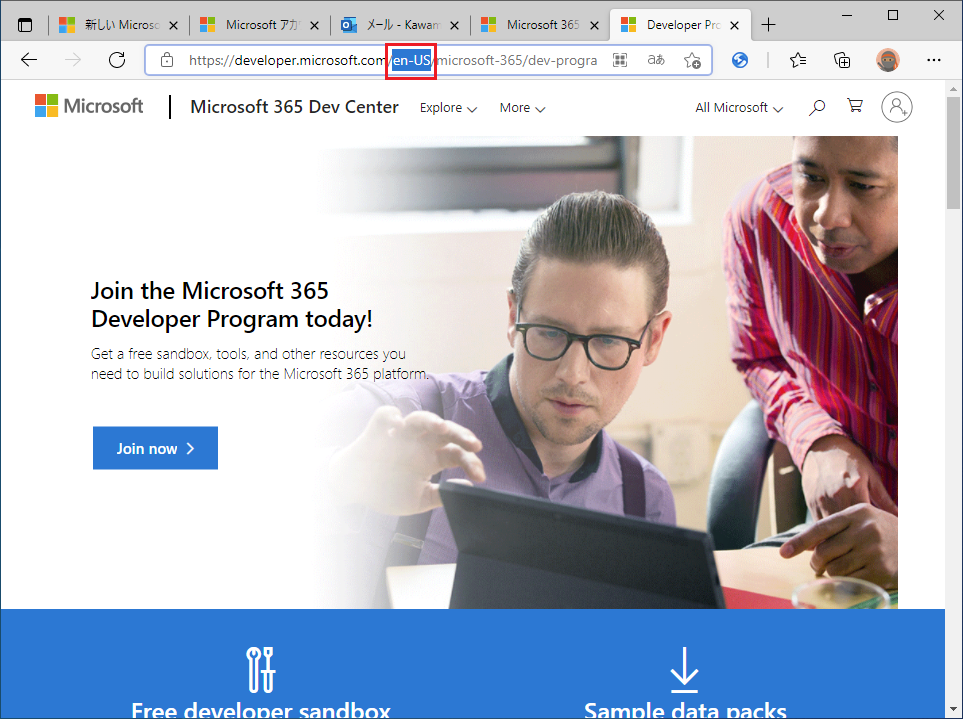Screen dimensions: 963x719
Task: Click the Join now button
Action: 155,448
